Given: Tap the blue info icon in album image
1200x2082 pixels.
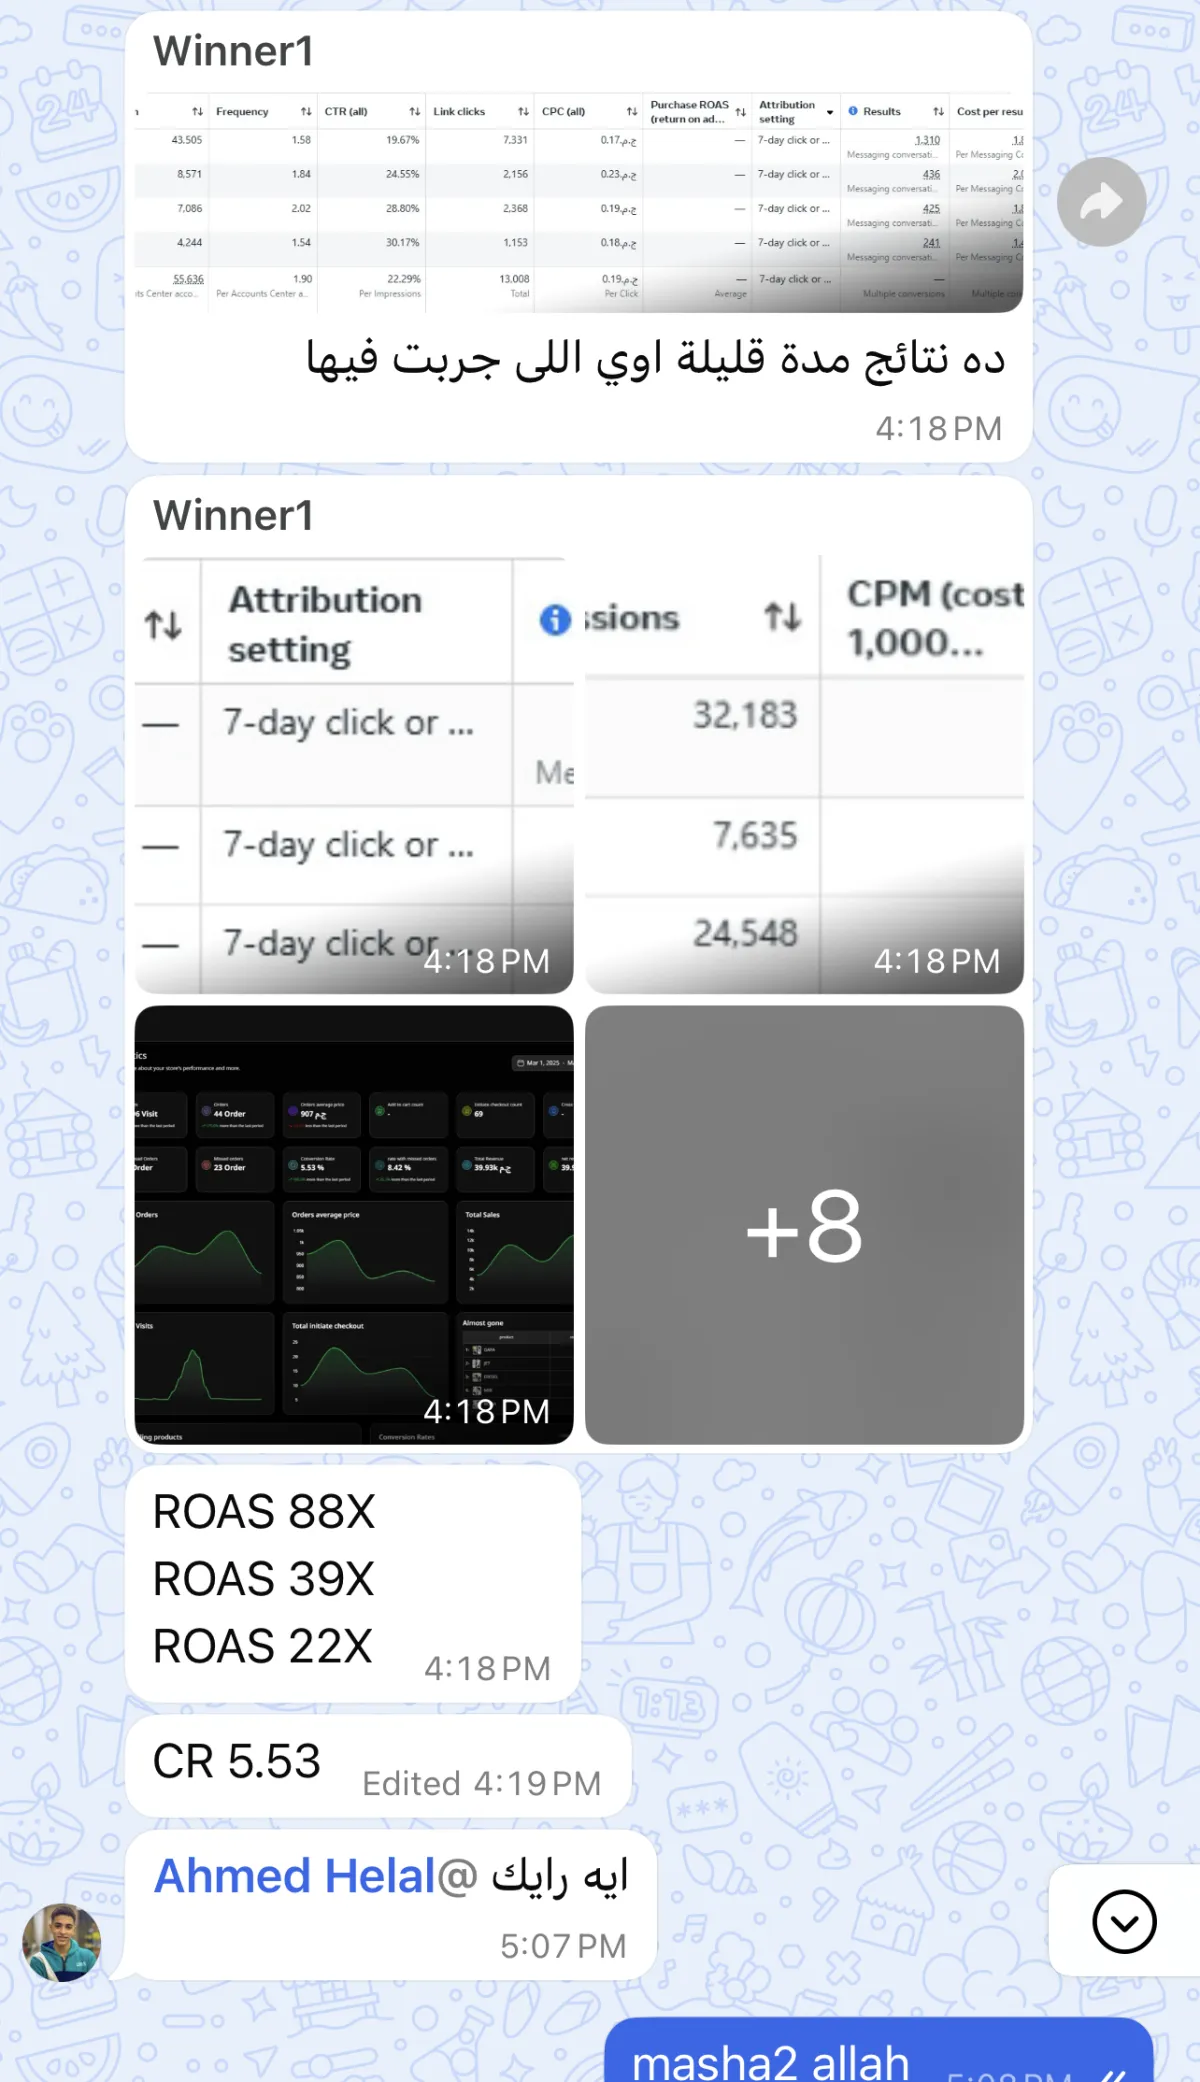Looking at the screenshot, I should (555, 620).
